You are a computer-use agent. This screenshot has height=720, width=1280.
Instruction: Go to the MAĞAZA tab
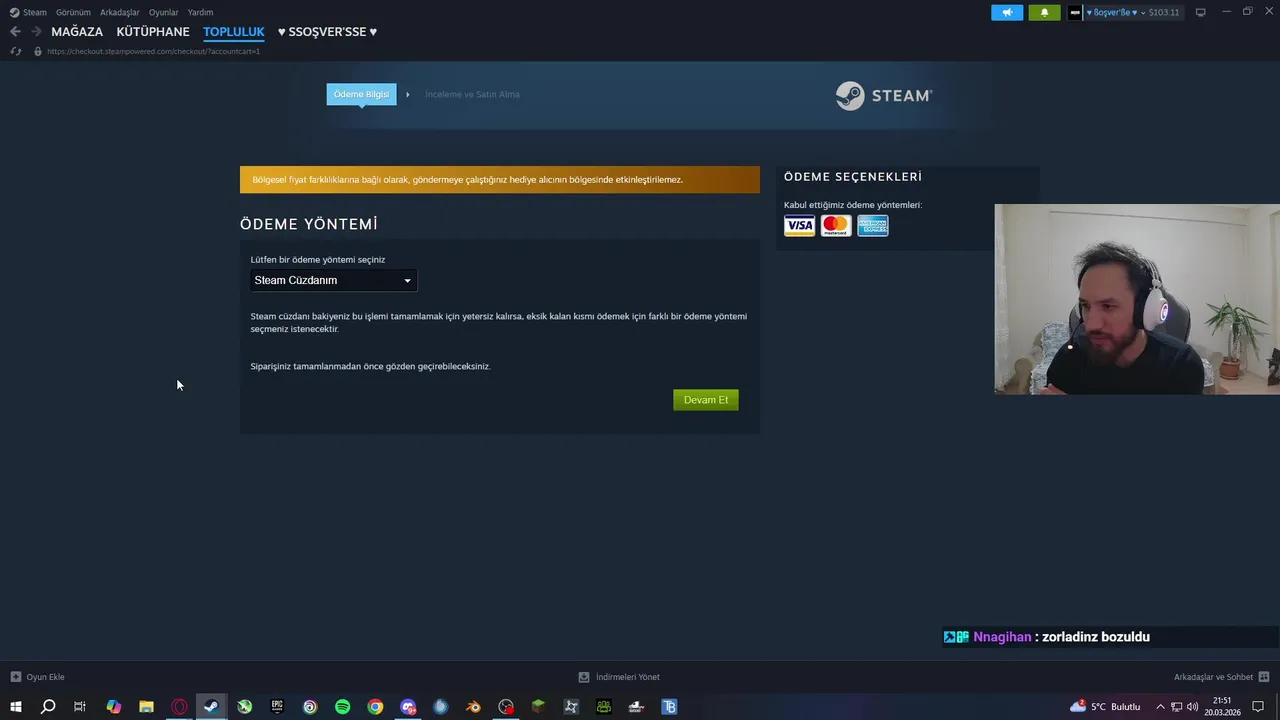pos(77,32)
